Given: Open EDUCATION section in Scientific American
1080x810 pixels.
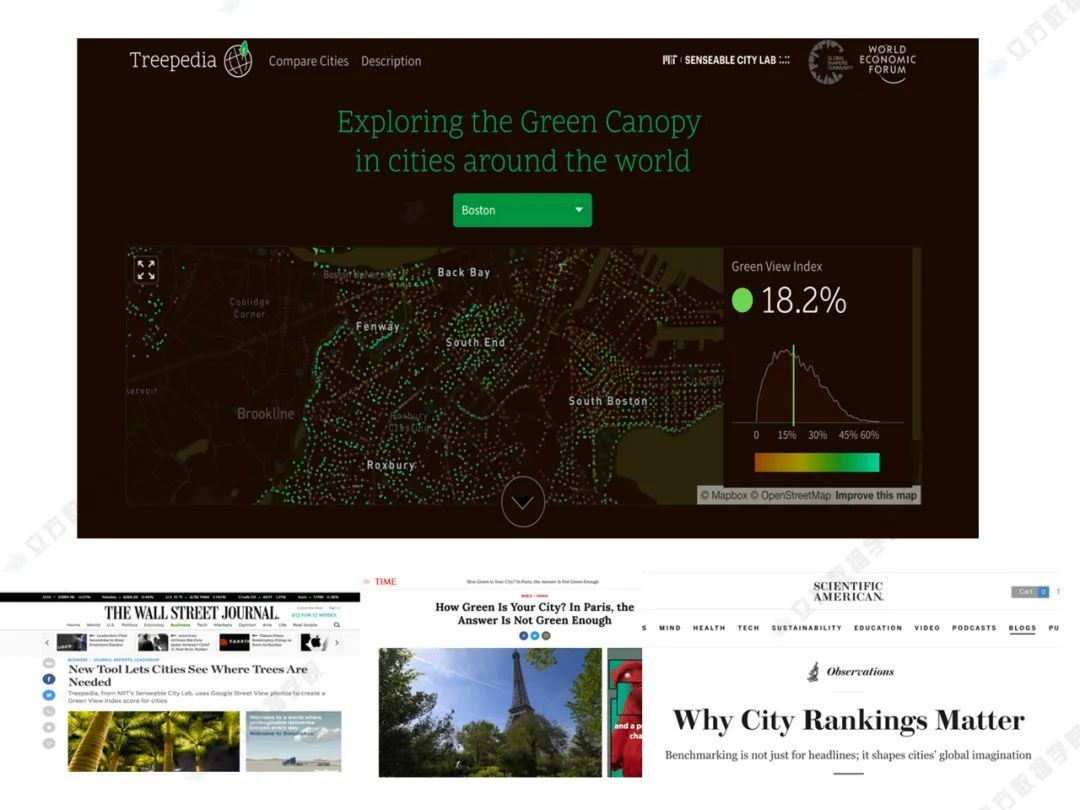Looking at the screenshot, I should 878,627.
